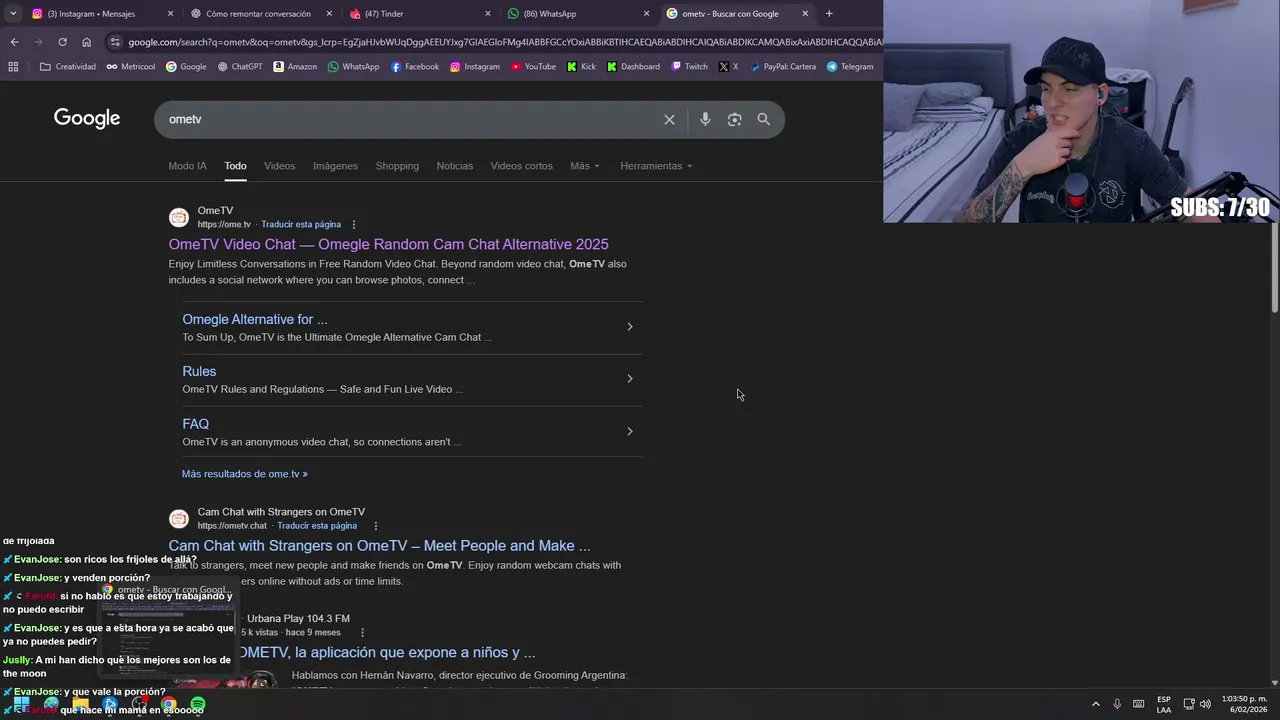Select the Shopping search tab
The image size is (1280, 720).
[397, 166]
